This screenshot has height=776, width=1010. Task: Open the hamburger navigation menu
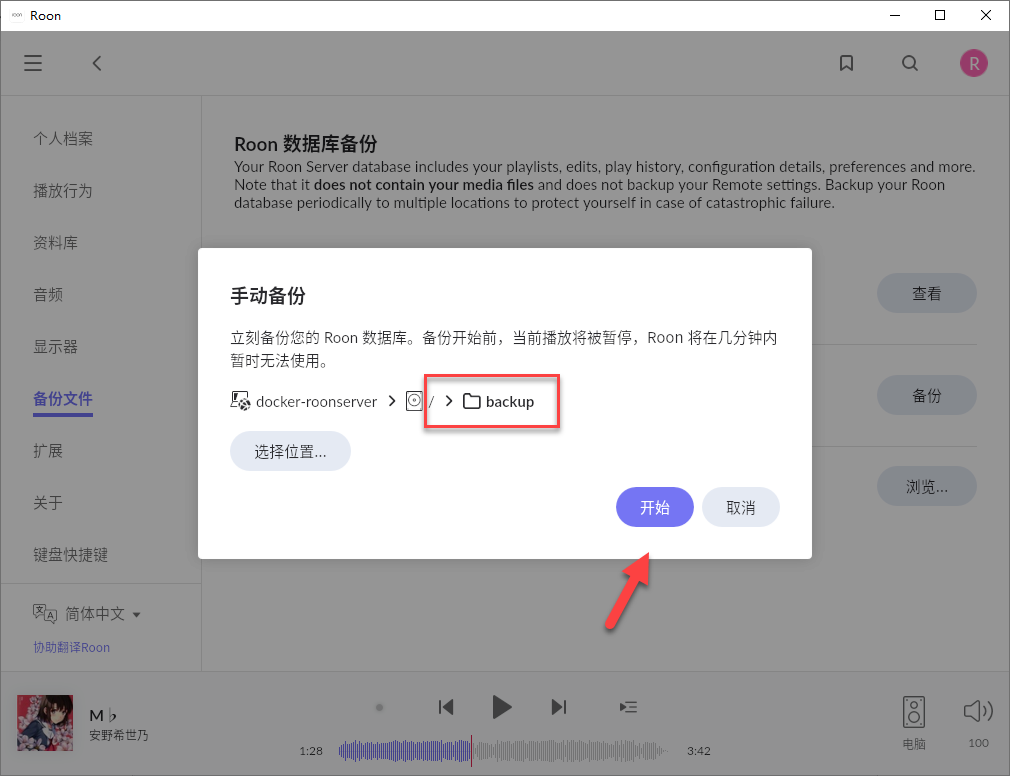[33, 63]
